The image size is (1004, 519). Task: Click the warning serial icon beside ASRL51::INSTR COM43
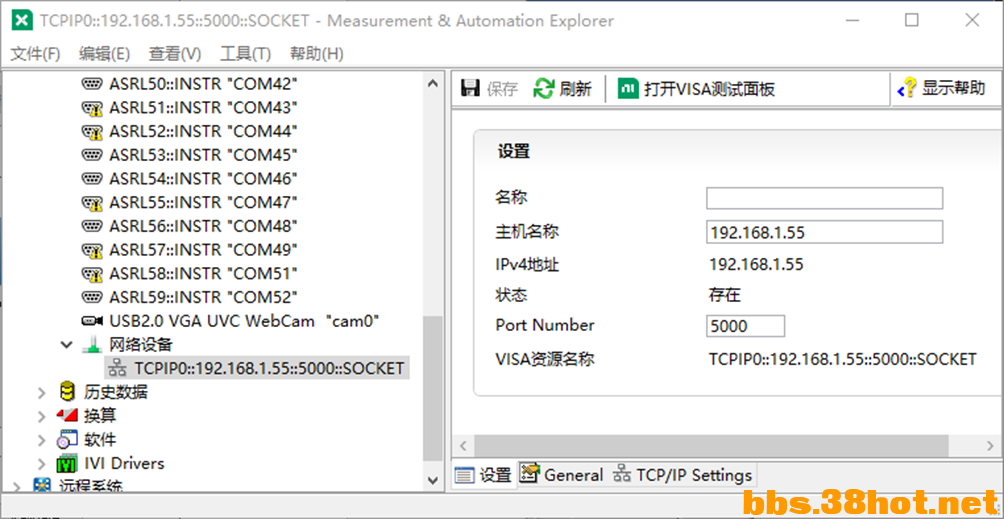coord(92,108)
